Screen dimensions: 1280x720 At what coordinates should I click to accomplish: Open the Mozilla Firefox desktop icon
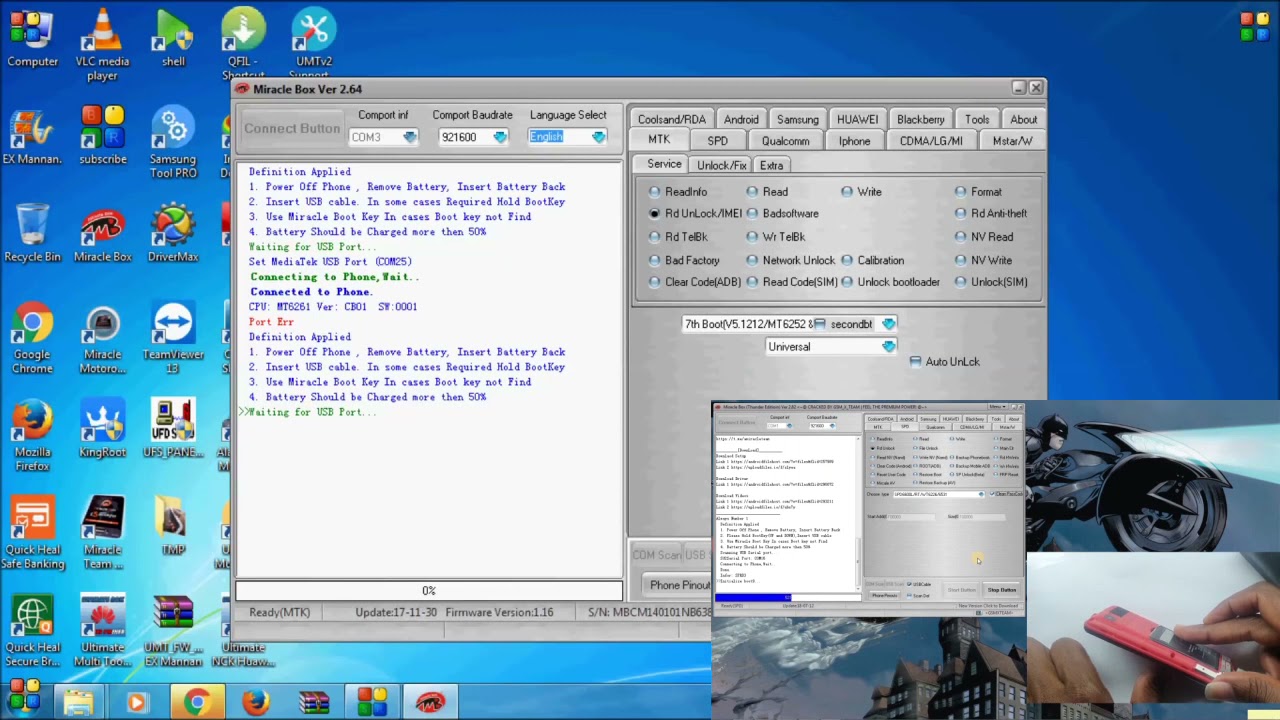tap(32, 436)
